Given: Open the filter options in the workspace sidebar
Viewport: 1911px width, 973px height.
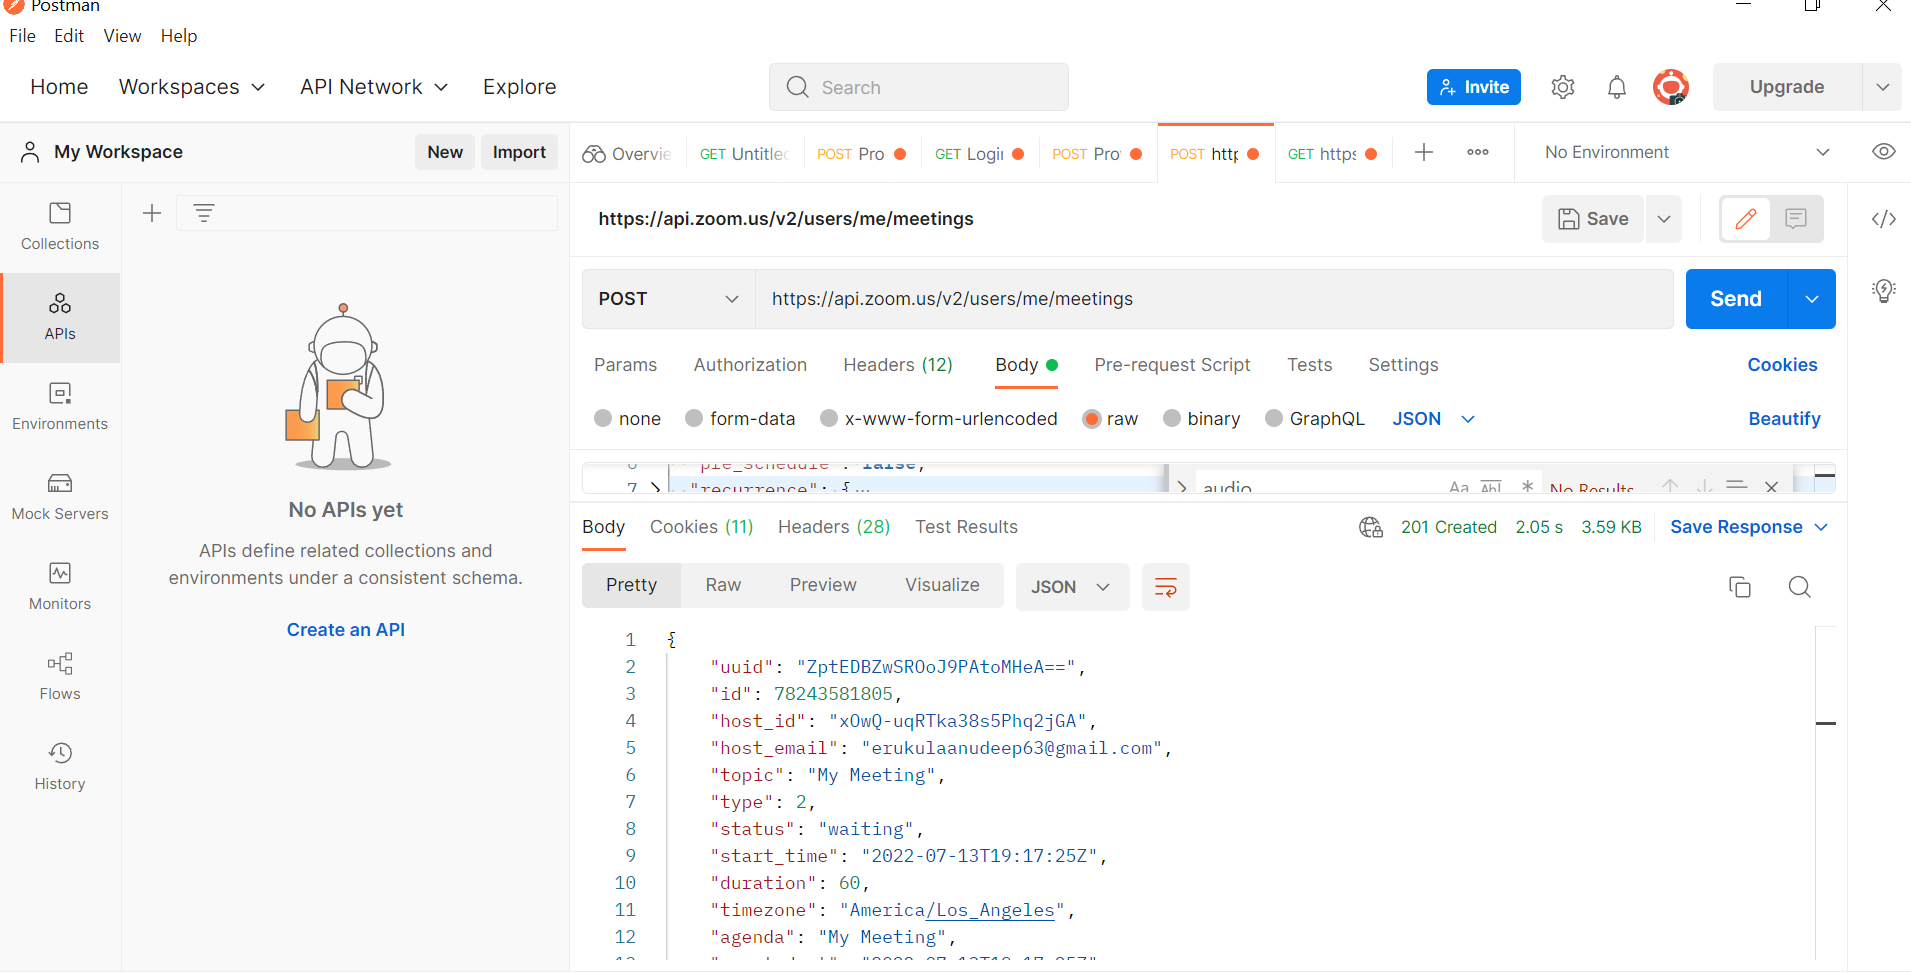Looking at the screenshot, I should click(204, 212).
